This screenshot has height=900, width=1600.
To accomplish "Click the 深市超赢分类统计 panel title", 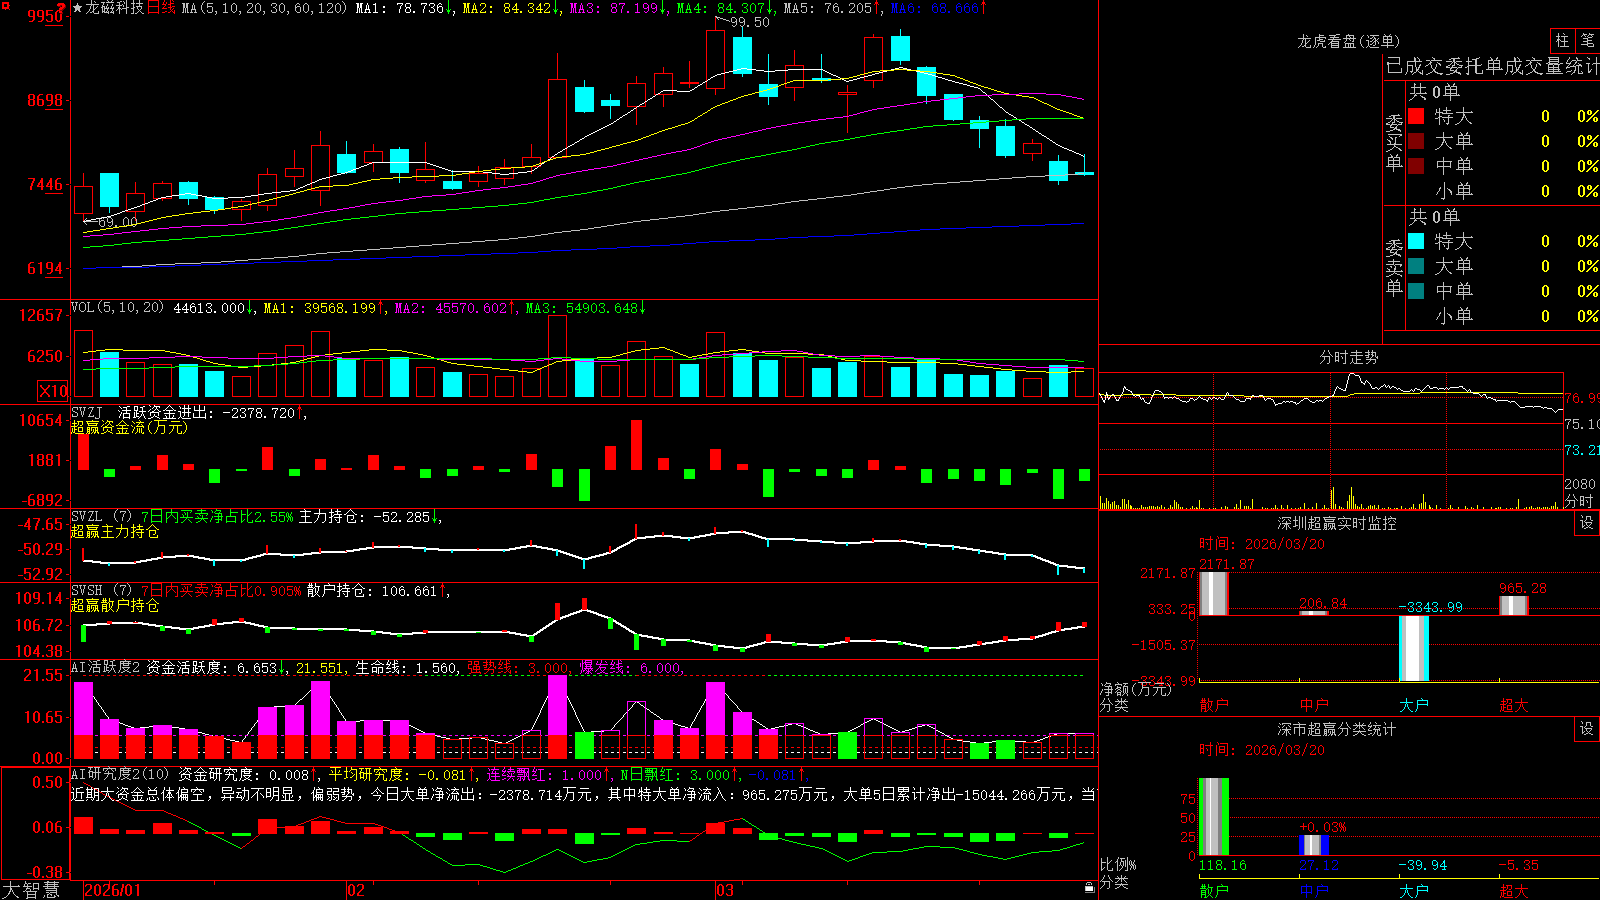I will (1336, 729).
